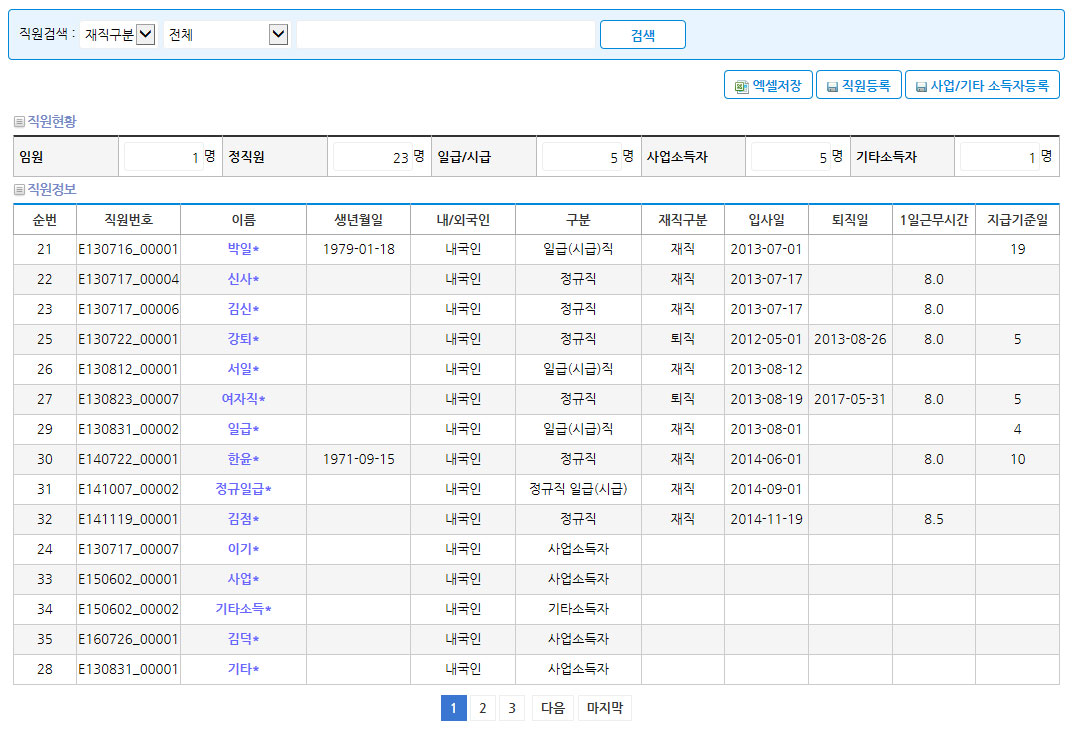Click the 1일근무시간 column header
Viewport: 1072px width, 735px height.
point(934,220)
